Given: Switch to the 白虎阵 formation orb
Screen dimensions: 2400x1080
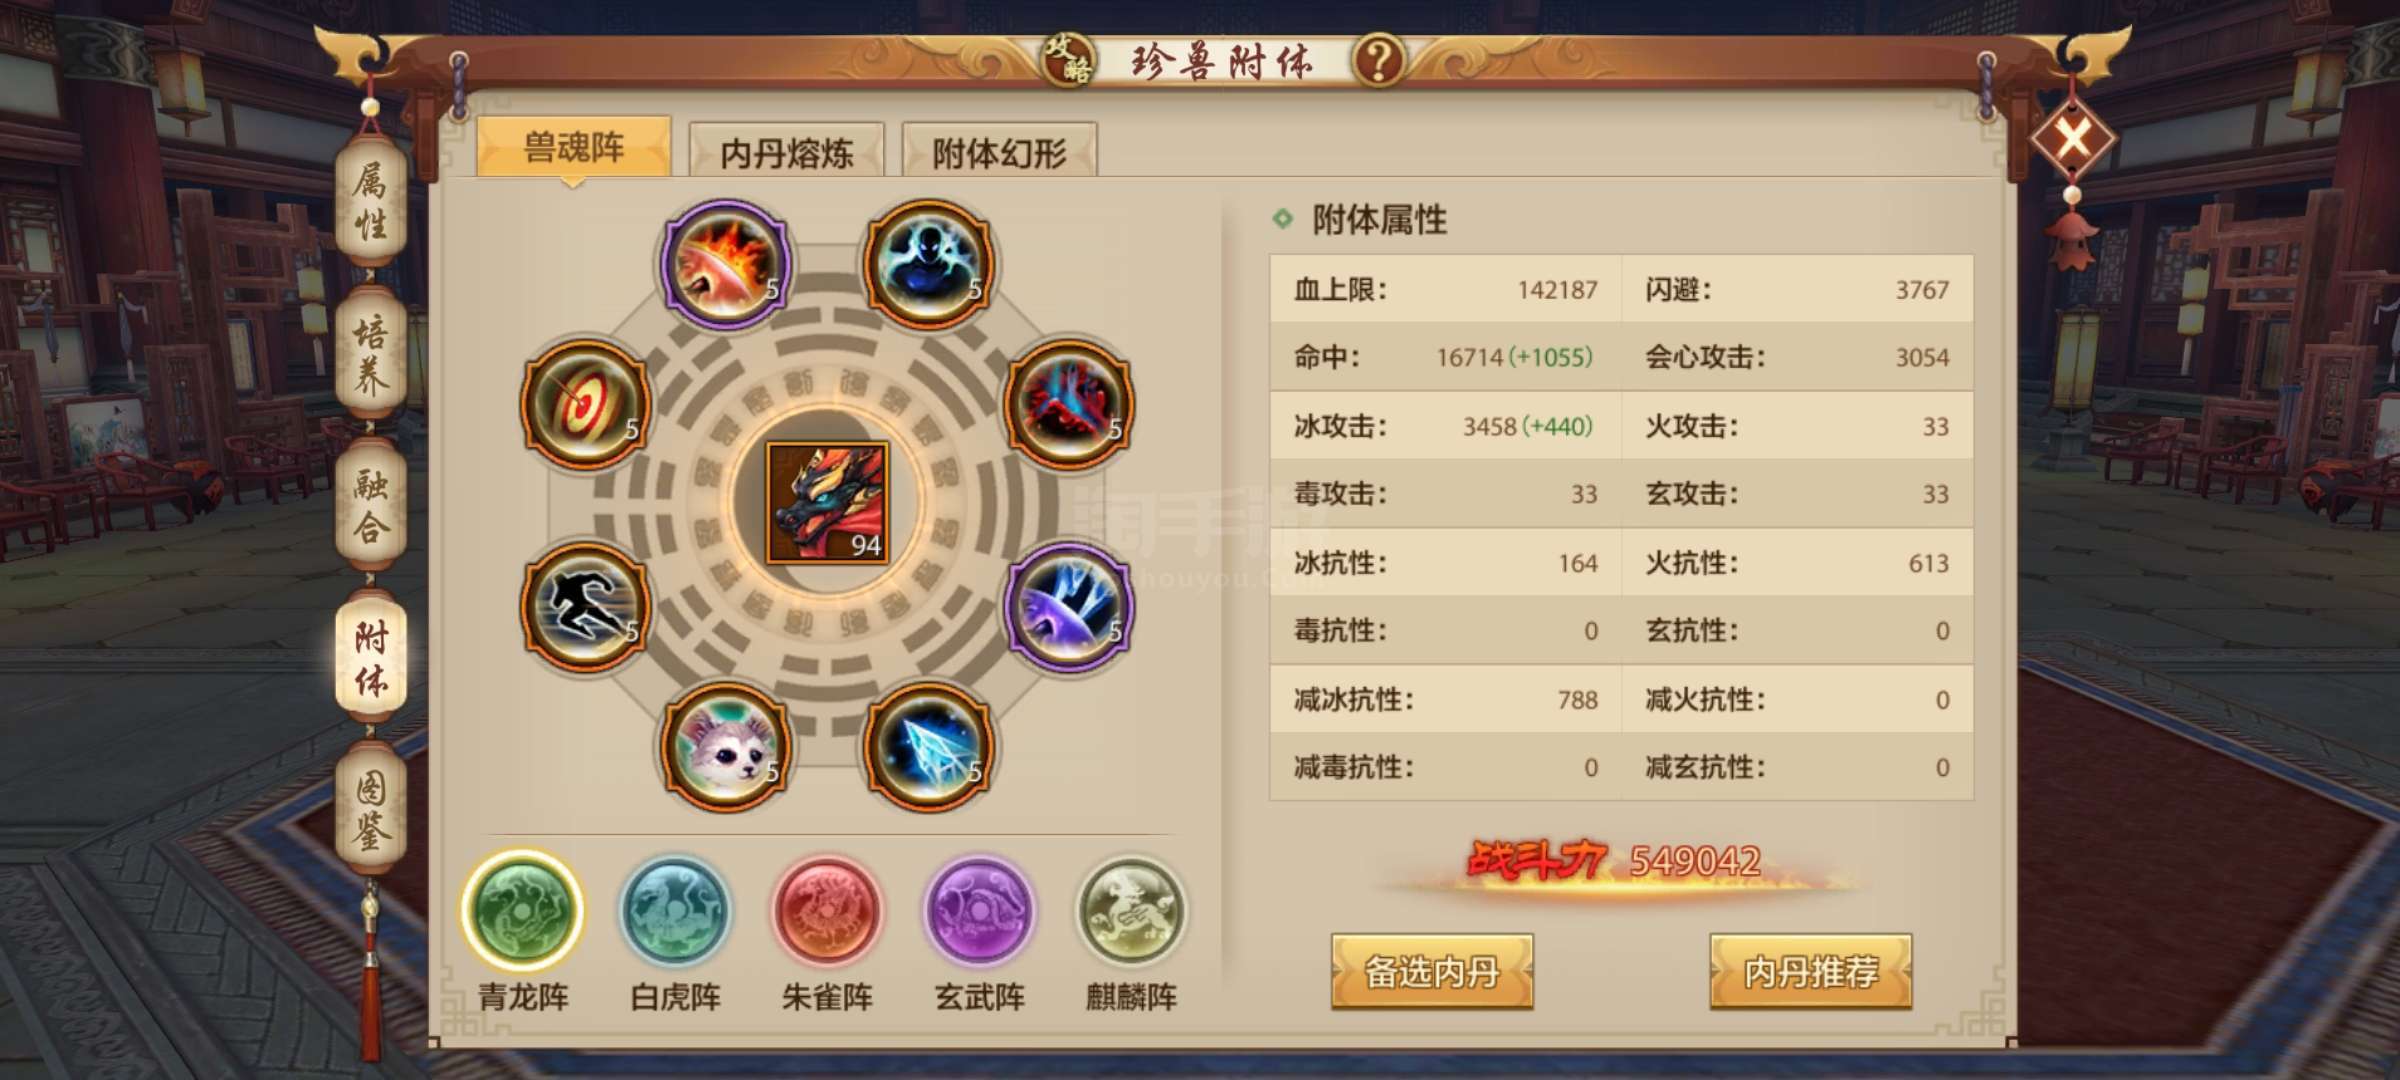Looking at the screenshot, I should point(675,911).
